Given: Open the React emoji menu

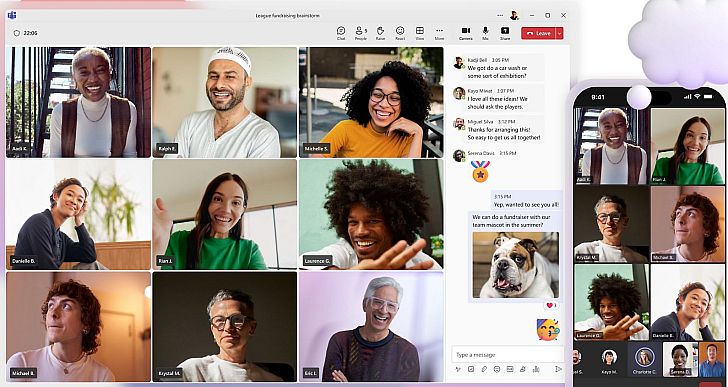Looking at the screenshot, I should point(400,33).
